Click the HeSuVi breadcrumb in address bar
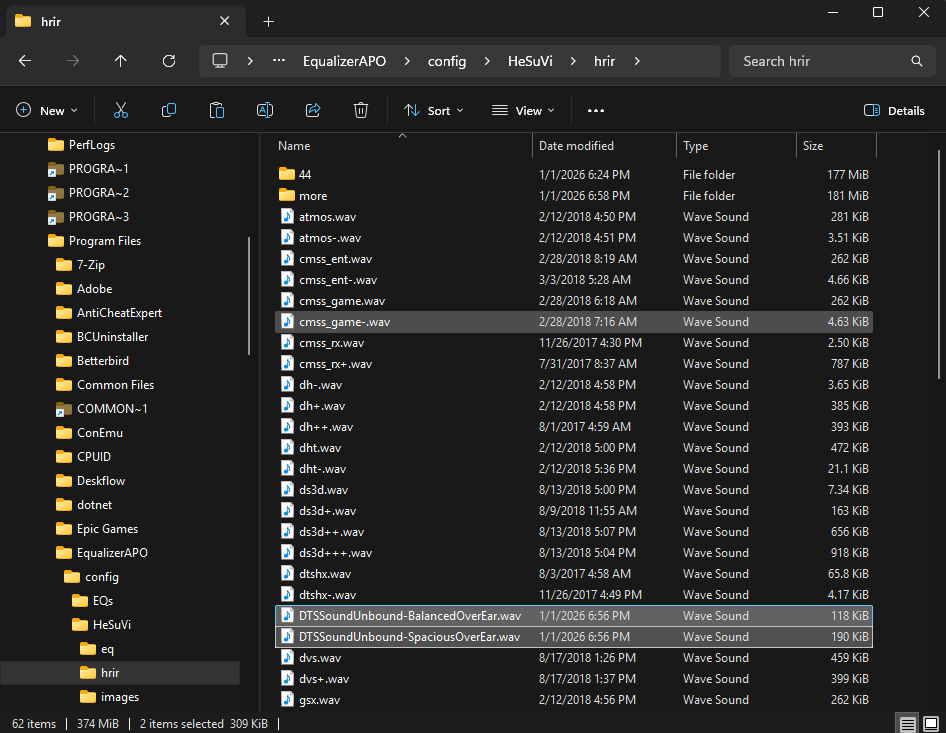 (x=530, y=61)
